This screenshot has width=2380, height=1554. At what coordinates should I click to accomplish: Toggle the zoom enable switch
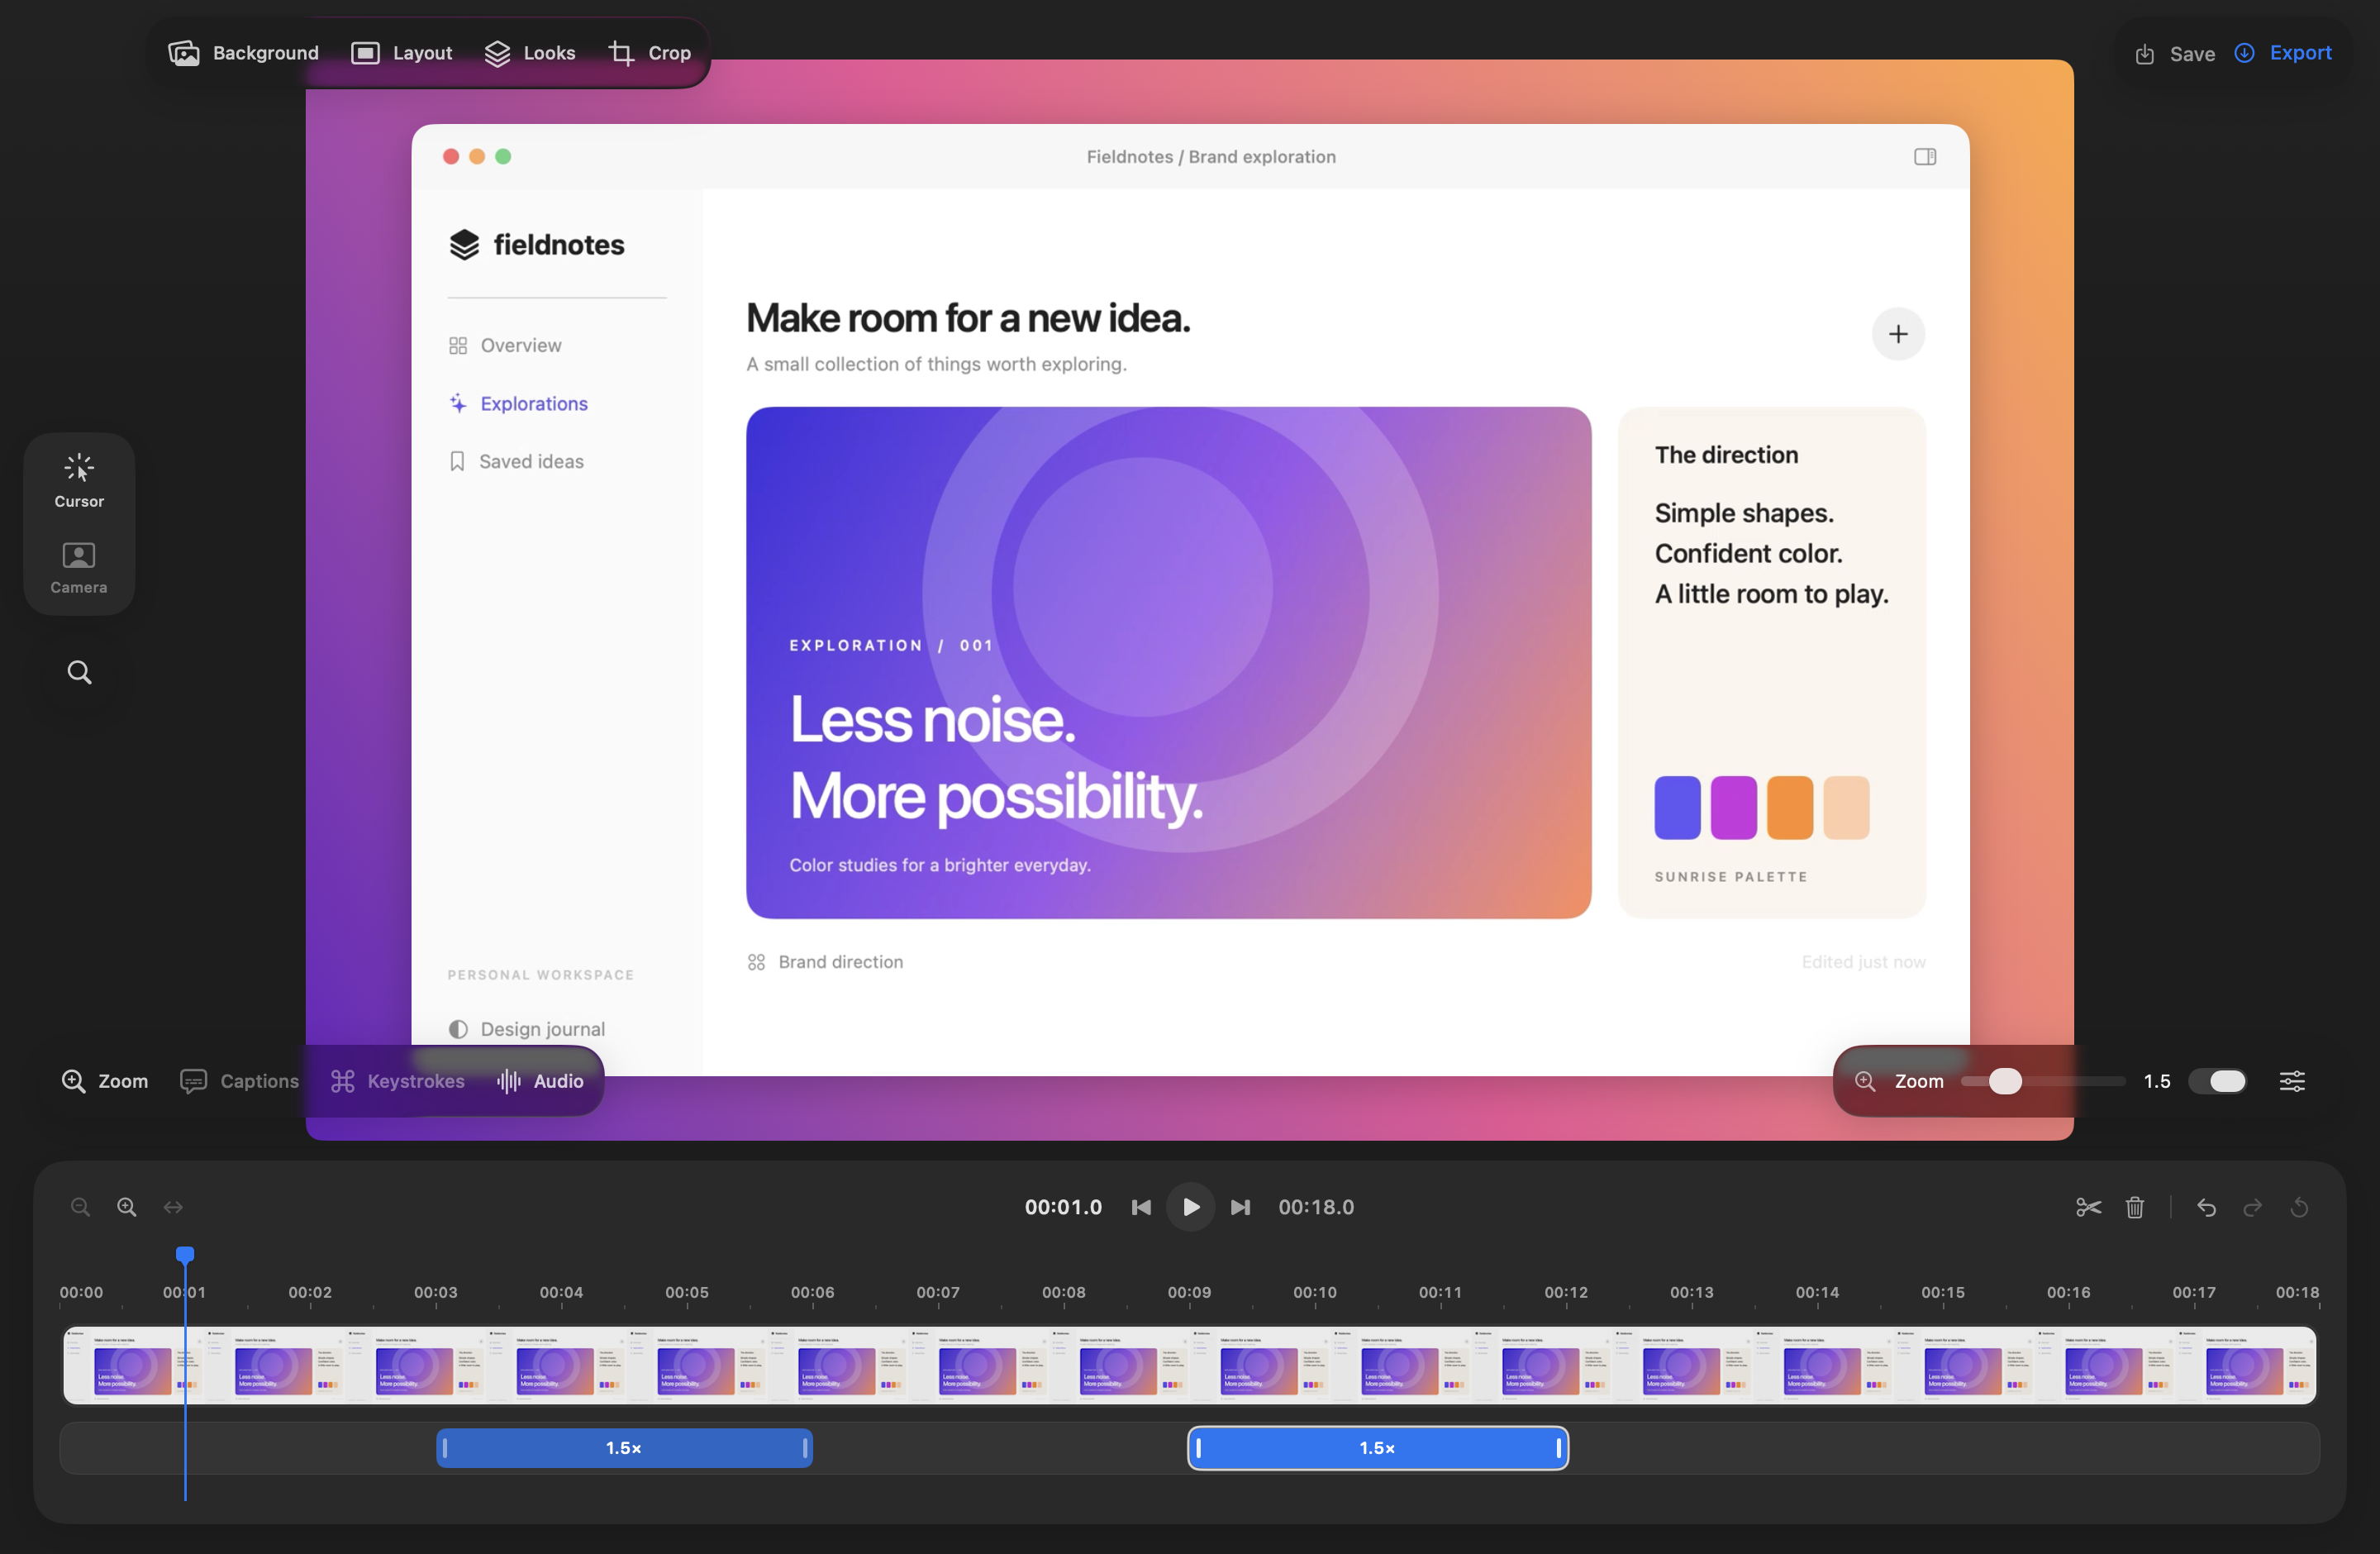(x=2217, y=1081)
